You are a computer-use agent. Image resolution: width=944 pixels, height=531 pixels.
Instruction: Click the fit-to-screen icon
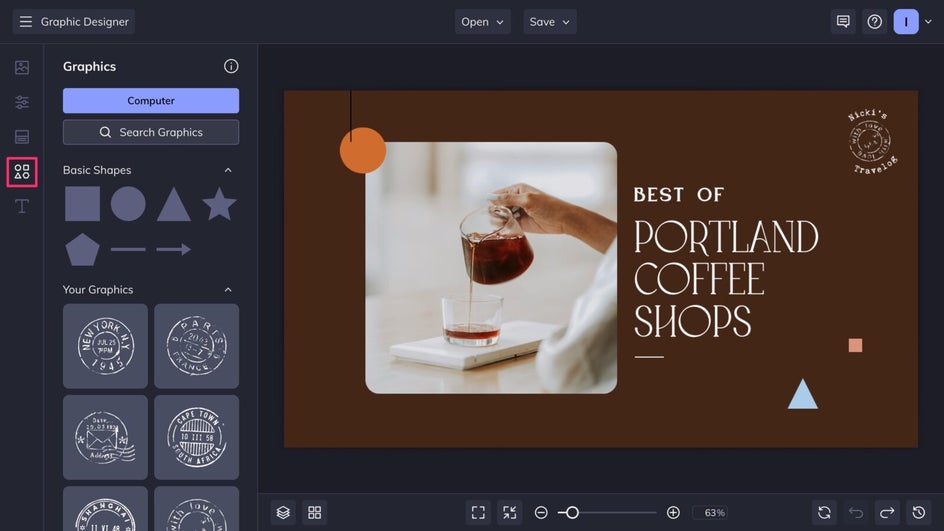click(x=478, y=512)
